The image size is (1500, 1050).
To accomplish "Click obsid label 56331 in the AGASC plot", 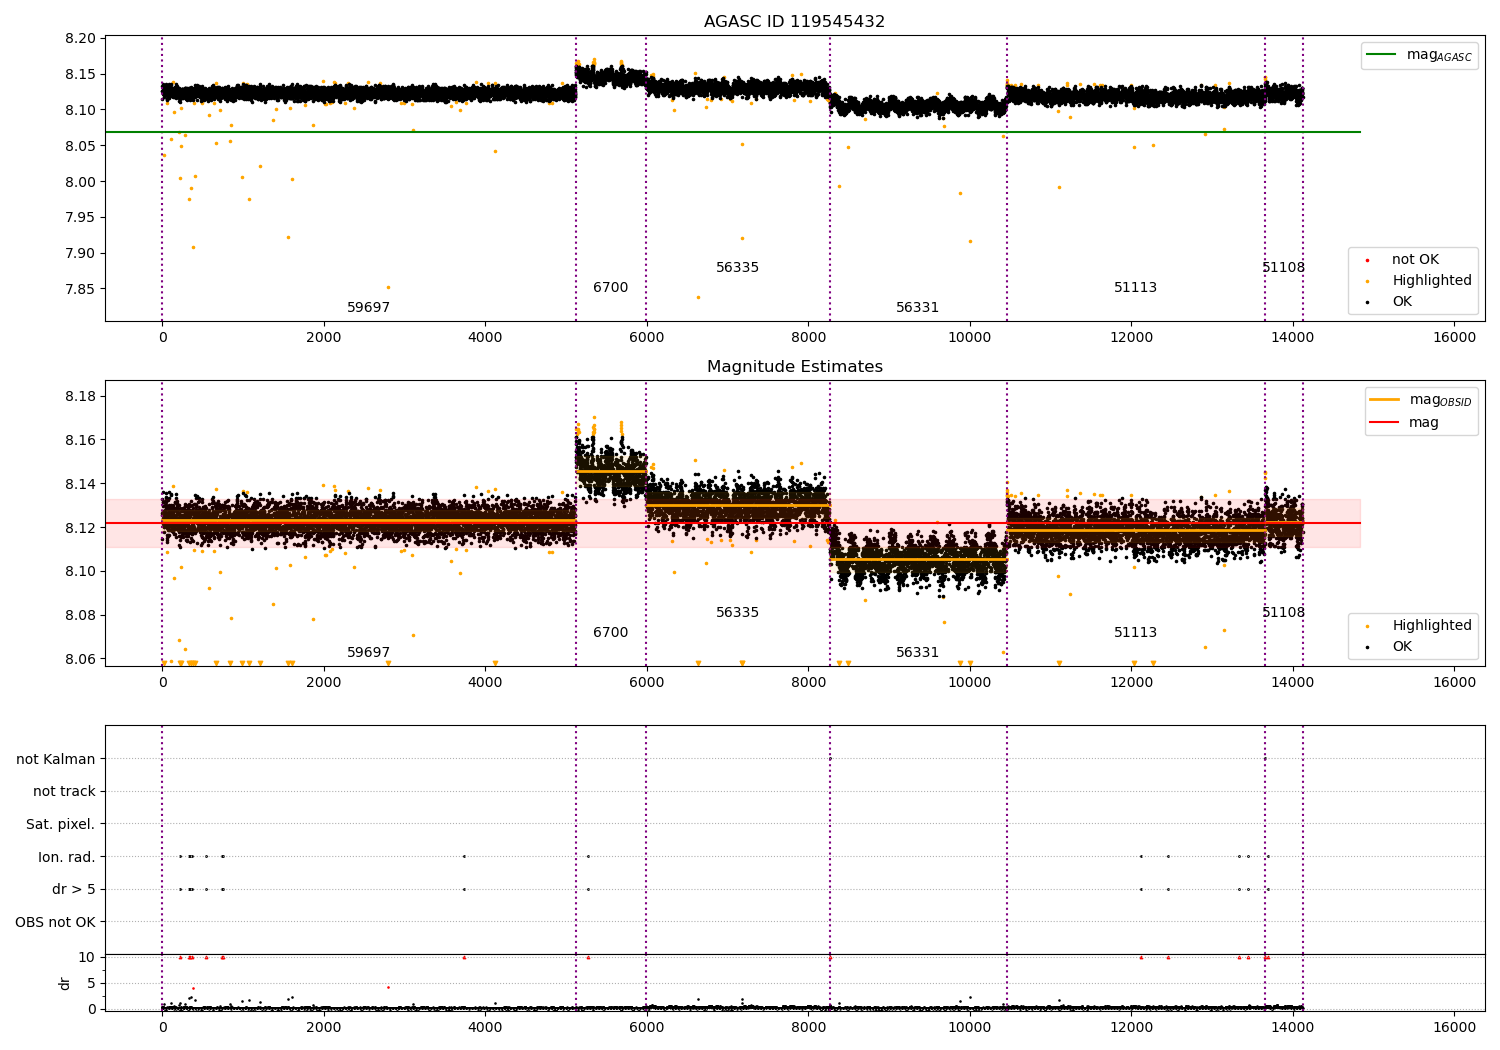I will pos(918,308).
